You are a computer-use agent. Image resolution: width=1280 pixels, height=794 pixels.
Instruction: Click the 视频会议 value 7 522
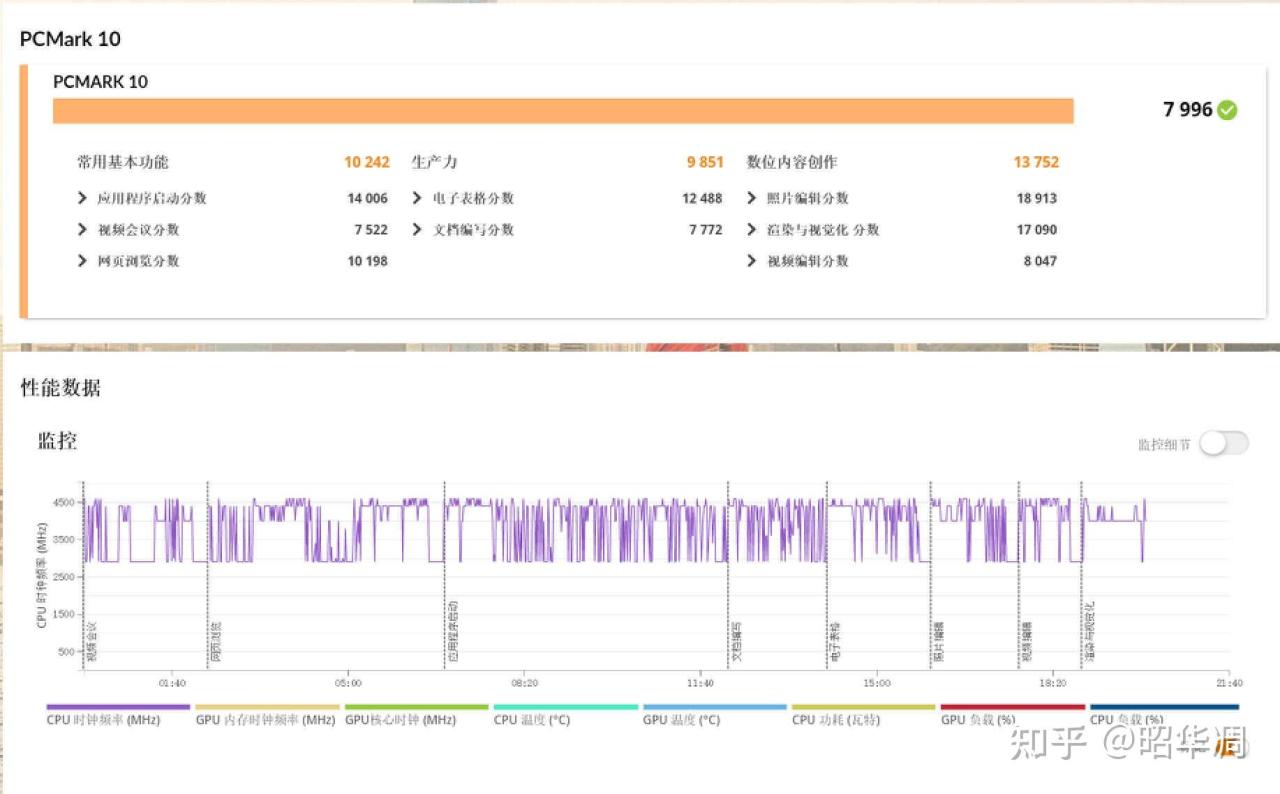click(371, 230)
